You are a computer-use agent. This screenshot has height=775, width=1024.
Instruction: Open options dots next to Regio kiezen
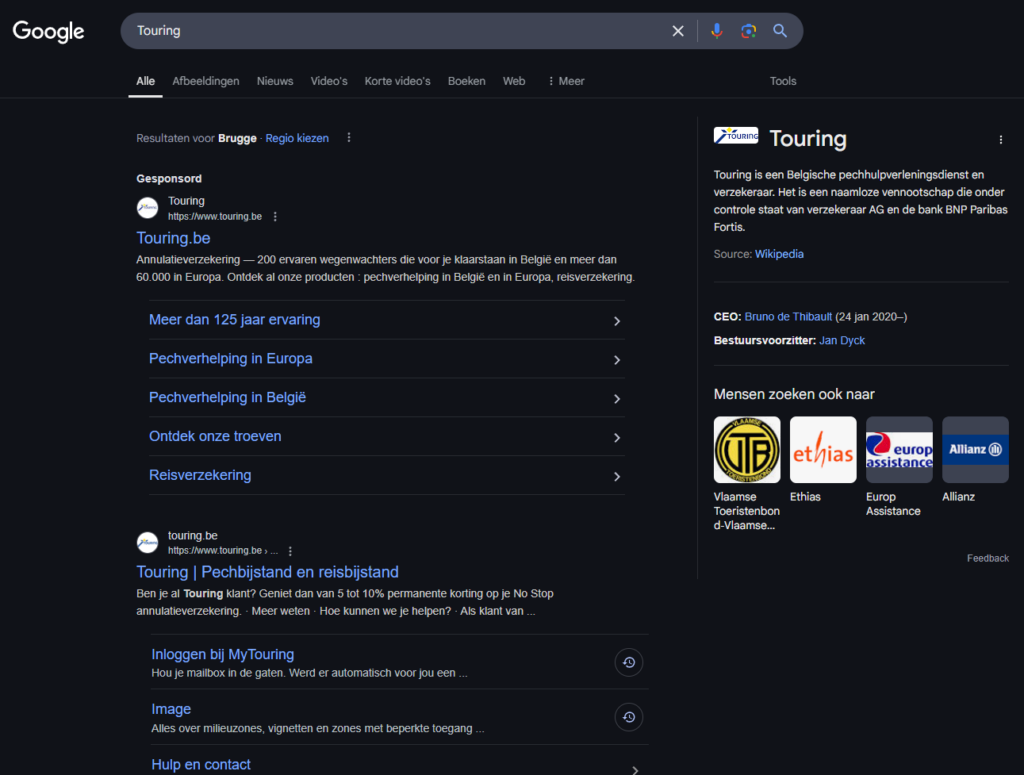tap(349, 138)
